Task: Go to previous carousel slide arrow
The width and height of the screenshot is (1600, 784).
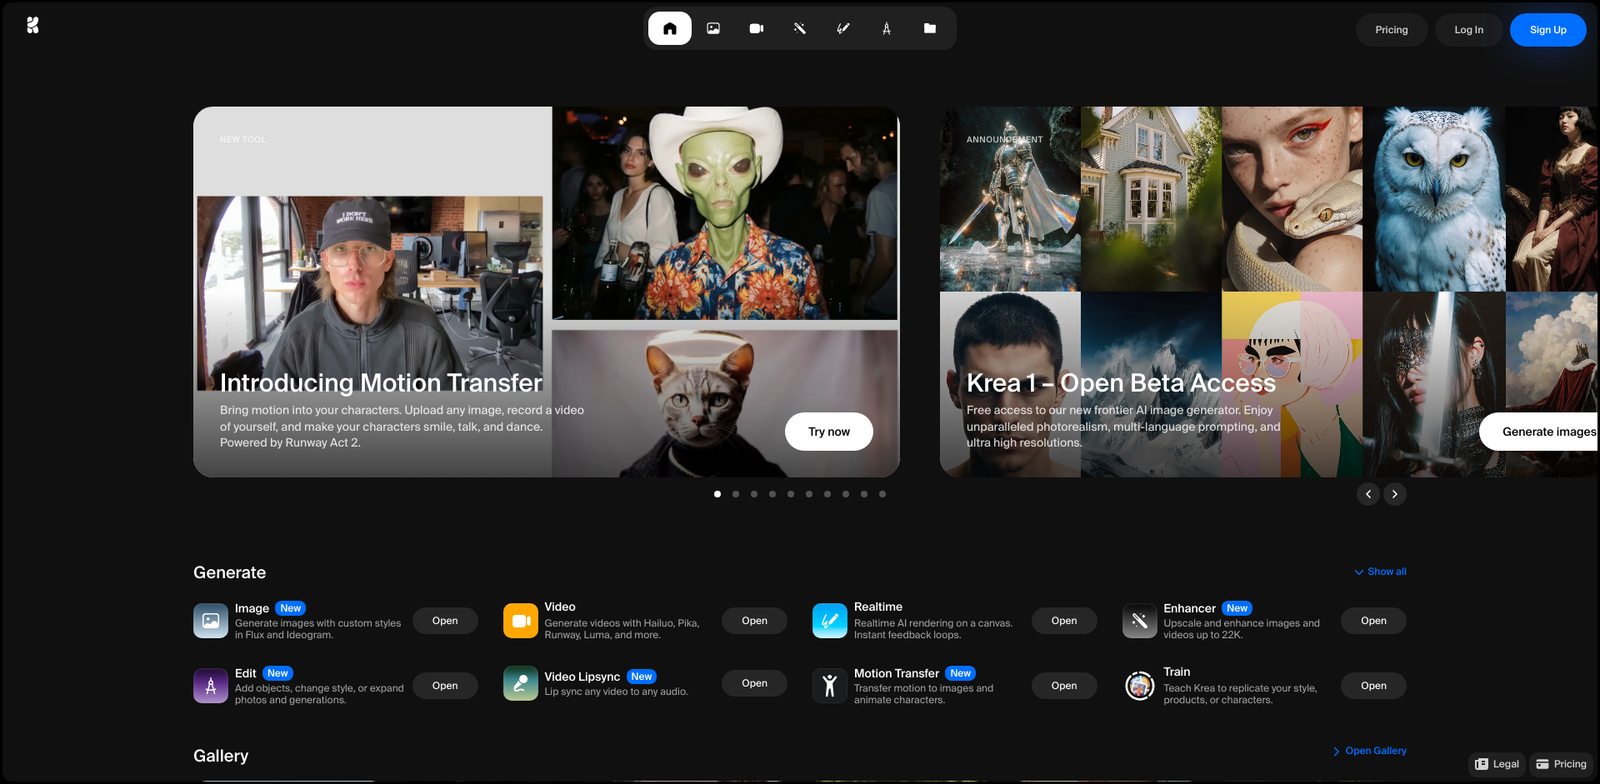Action: pyautogui.click(x=1368, y=494)
